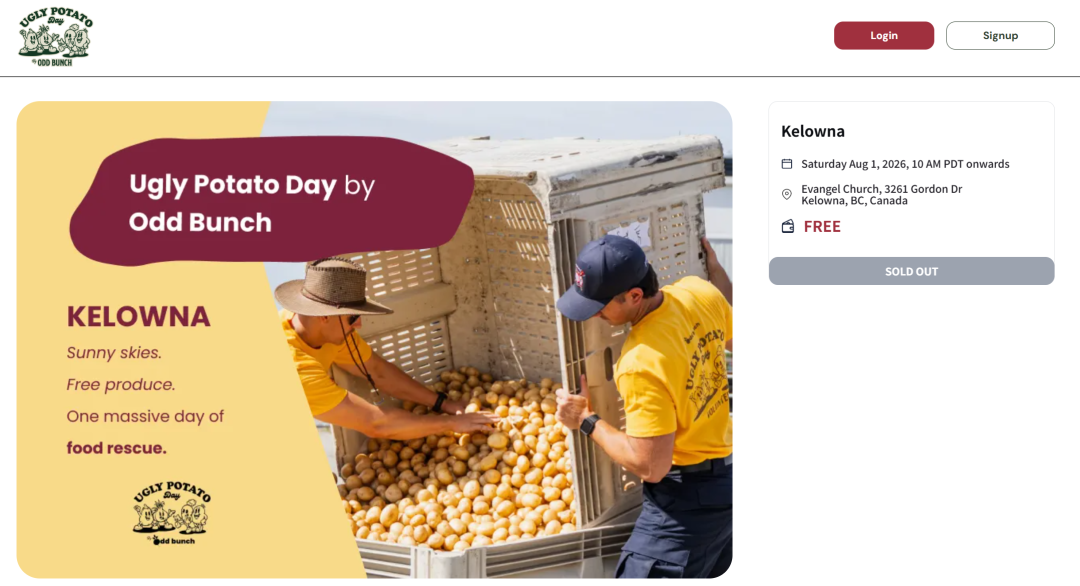Click the Ugly Potato Day logo in banner
Image resolution: width=1080 pixels, height=586 pixels.
click(x=172, y=514)
